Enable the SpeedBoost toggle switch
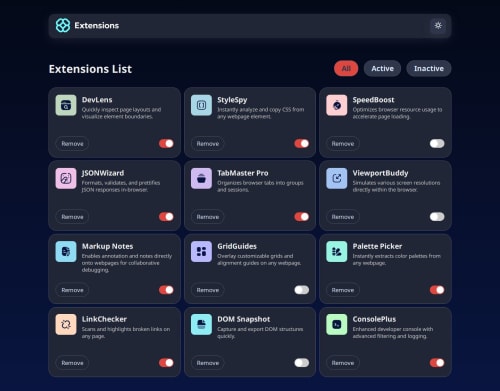This screenshot has width=500, height=391. pyautogui.click(x=437, y=144)
